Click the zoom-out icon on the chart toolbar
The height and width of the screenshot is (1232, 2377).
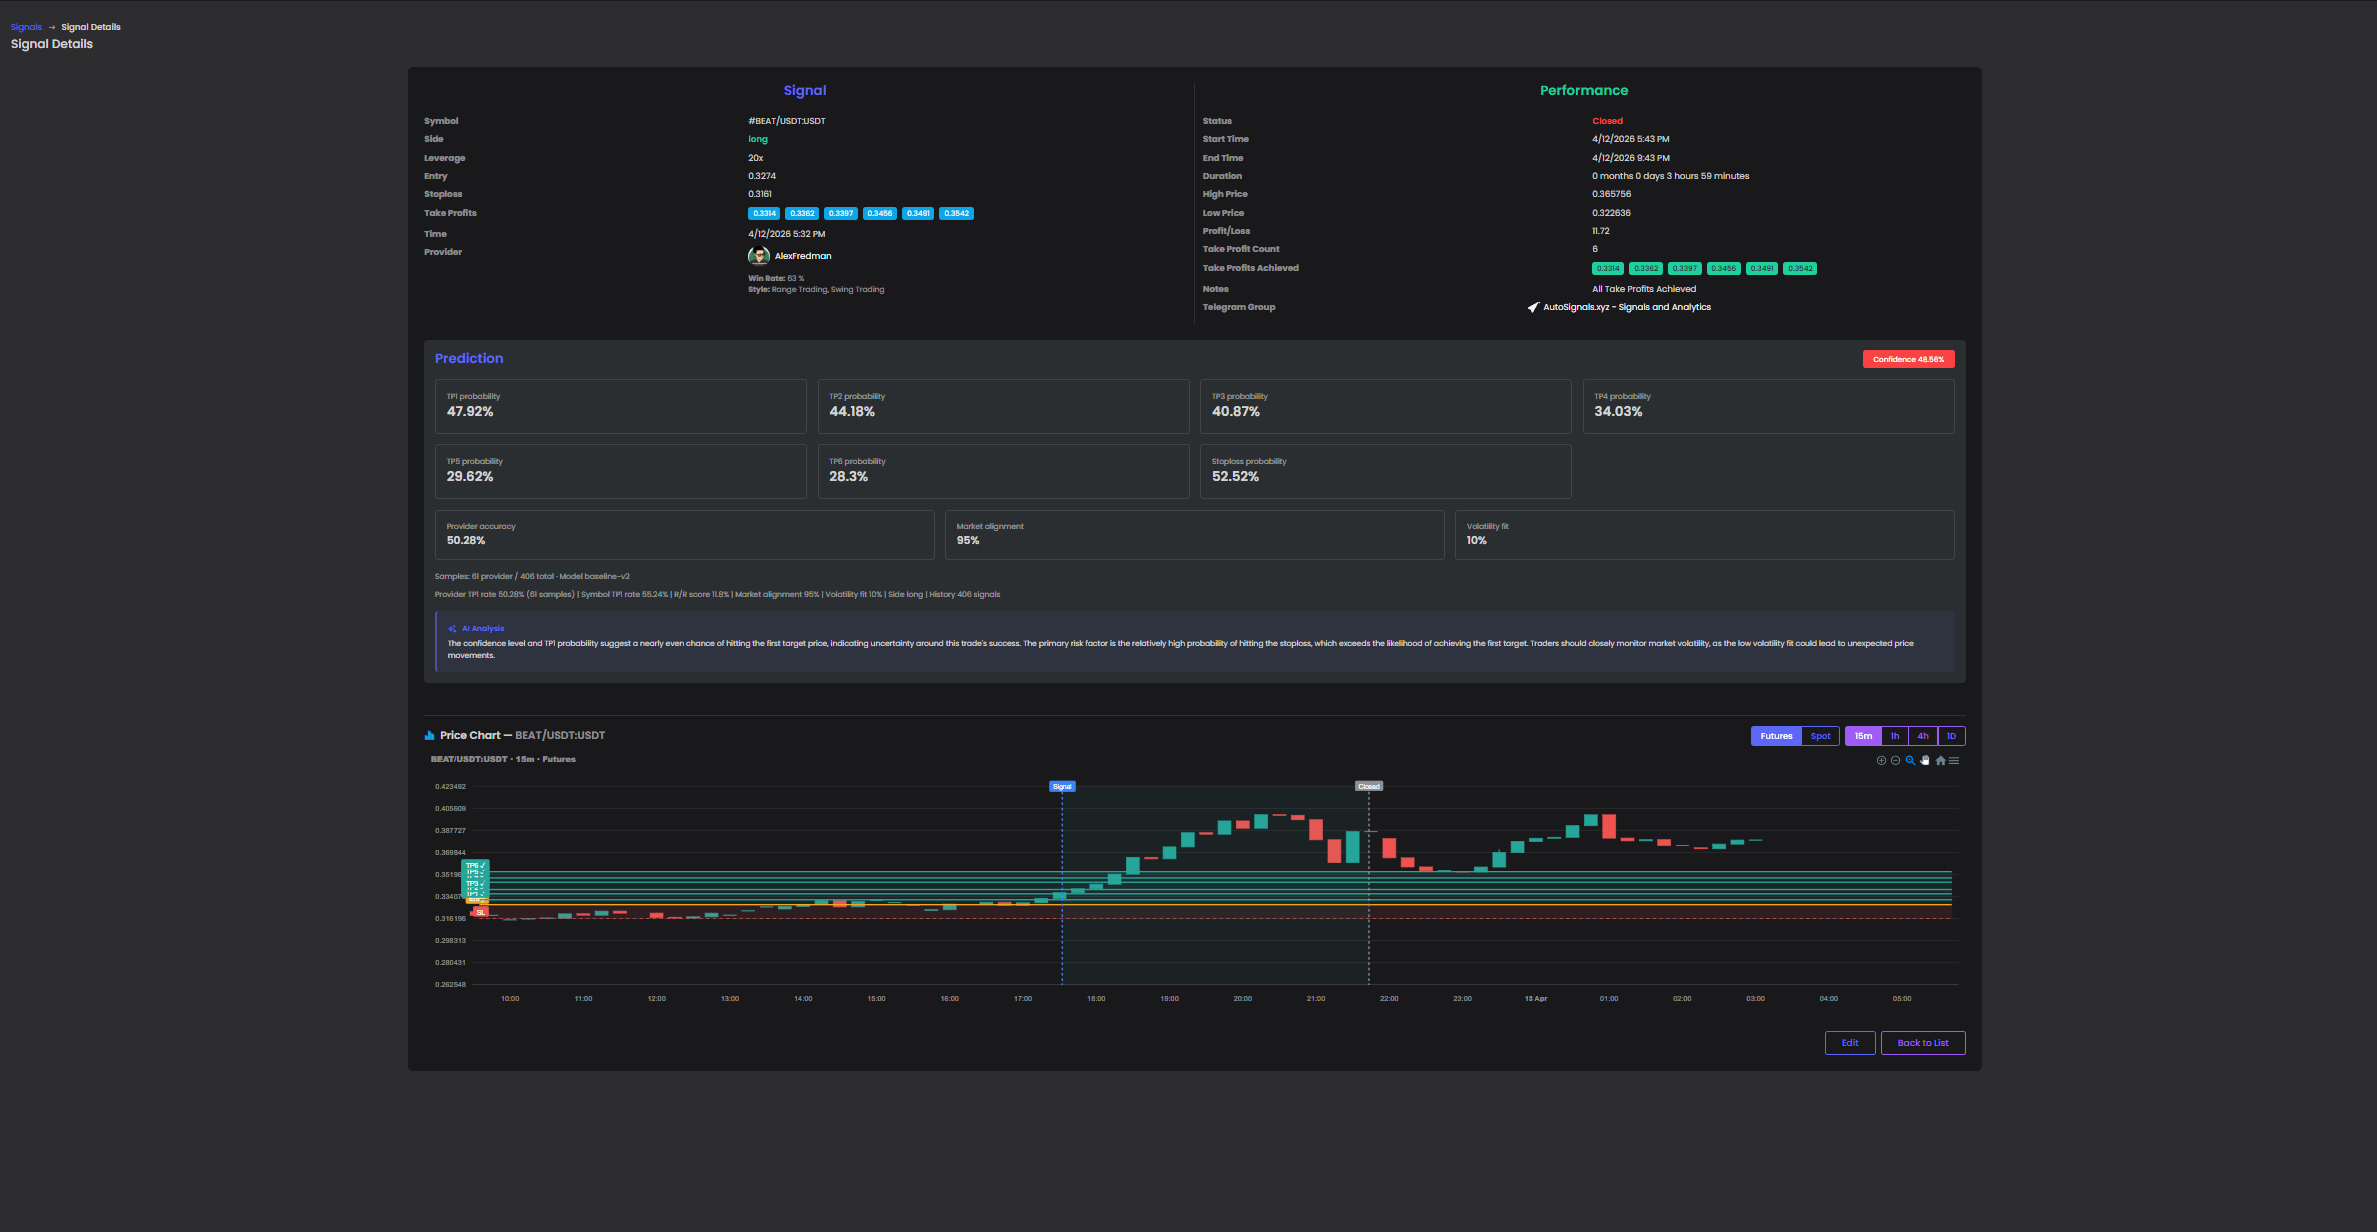coord(1895,760)
